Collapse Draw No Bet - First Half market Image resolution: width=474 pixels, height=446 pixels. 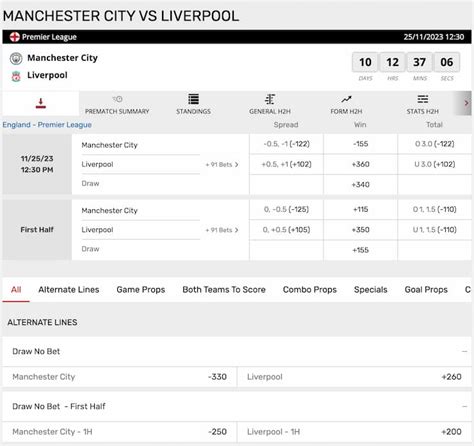tap(464, 406)
